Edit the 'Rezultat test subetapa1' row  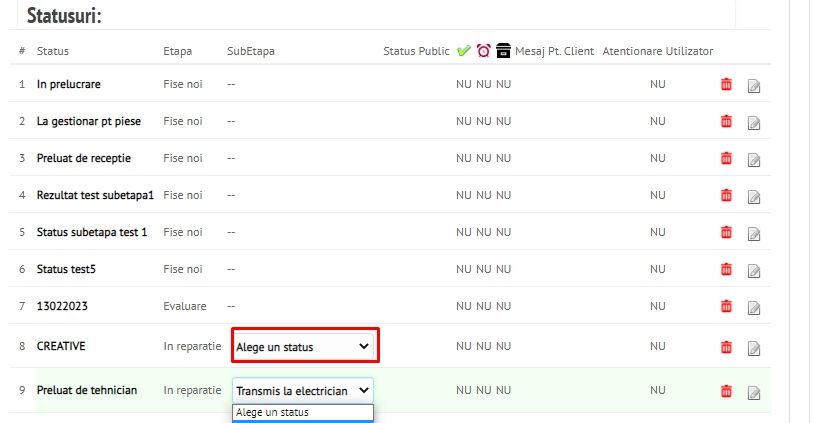coord(754,197)
